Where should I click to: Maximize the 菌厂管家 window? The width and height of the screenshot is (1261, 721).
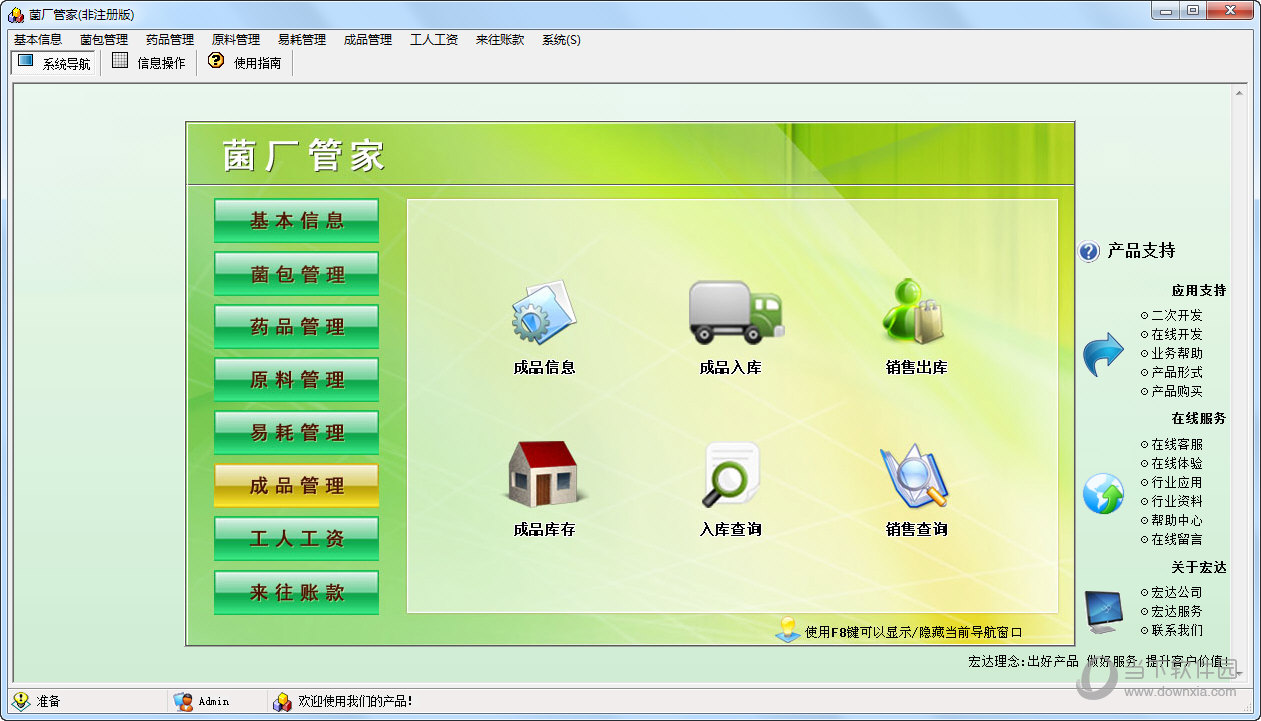1192,11
